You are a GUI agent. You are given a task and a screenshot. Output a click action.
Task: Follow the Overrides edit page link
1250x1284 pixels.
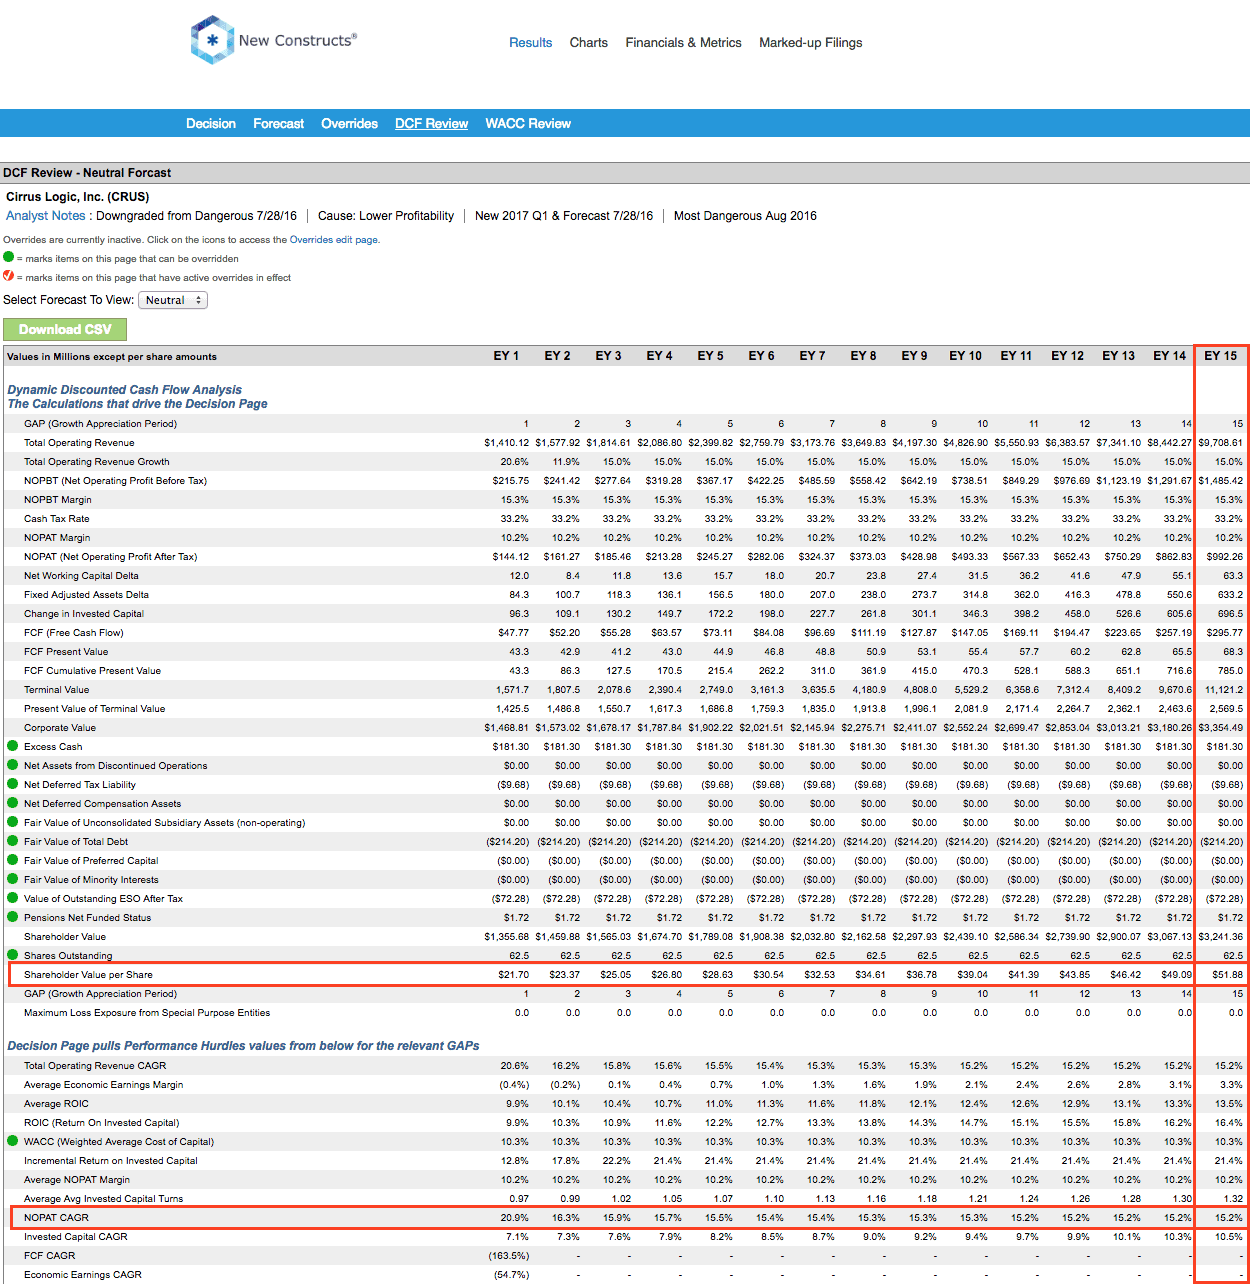(x=334, y=240)
